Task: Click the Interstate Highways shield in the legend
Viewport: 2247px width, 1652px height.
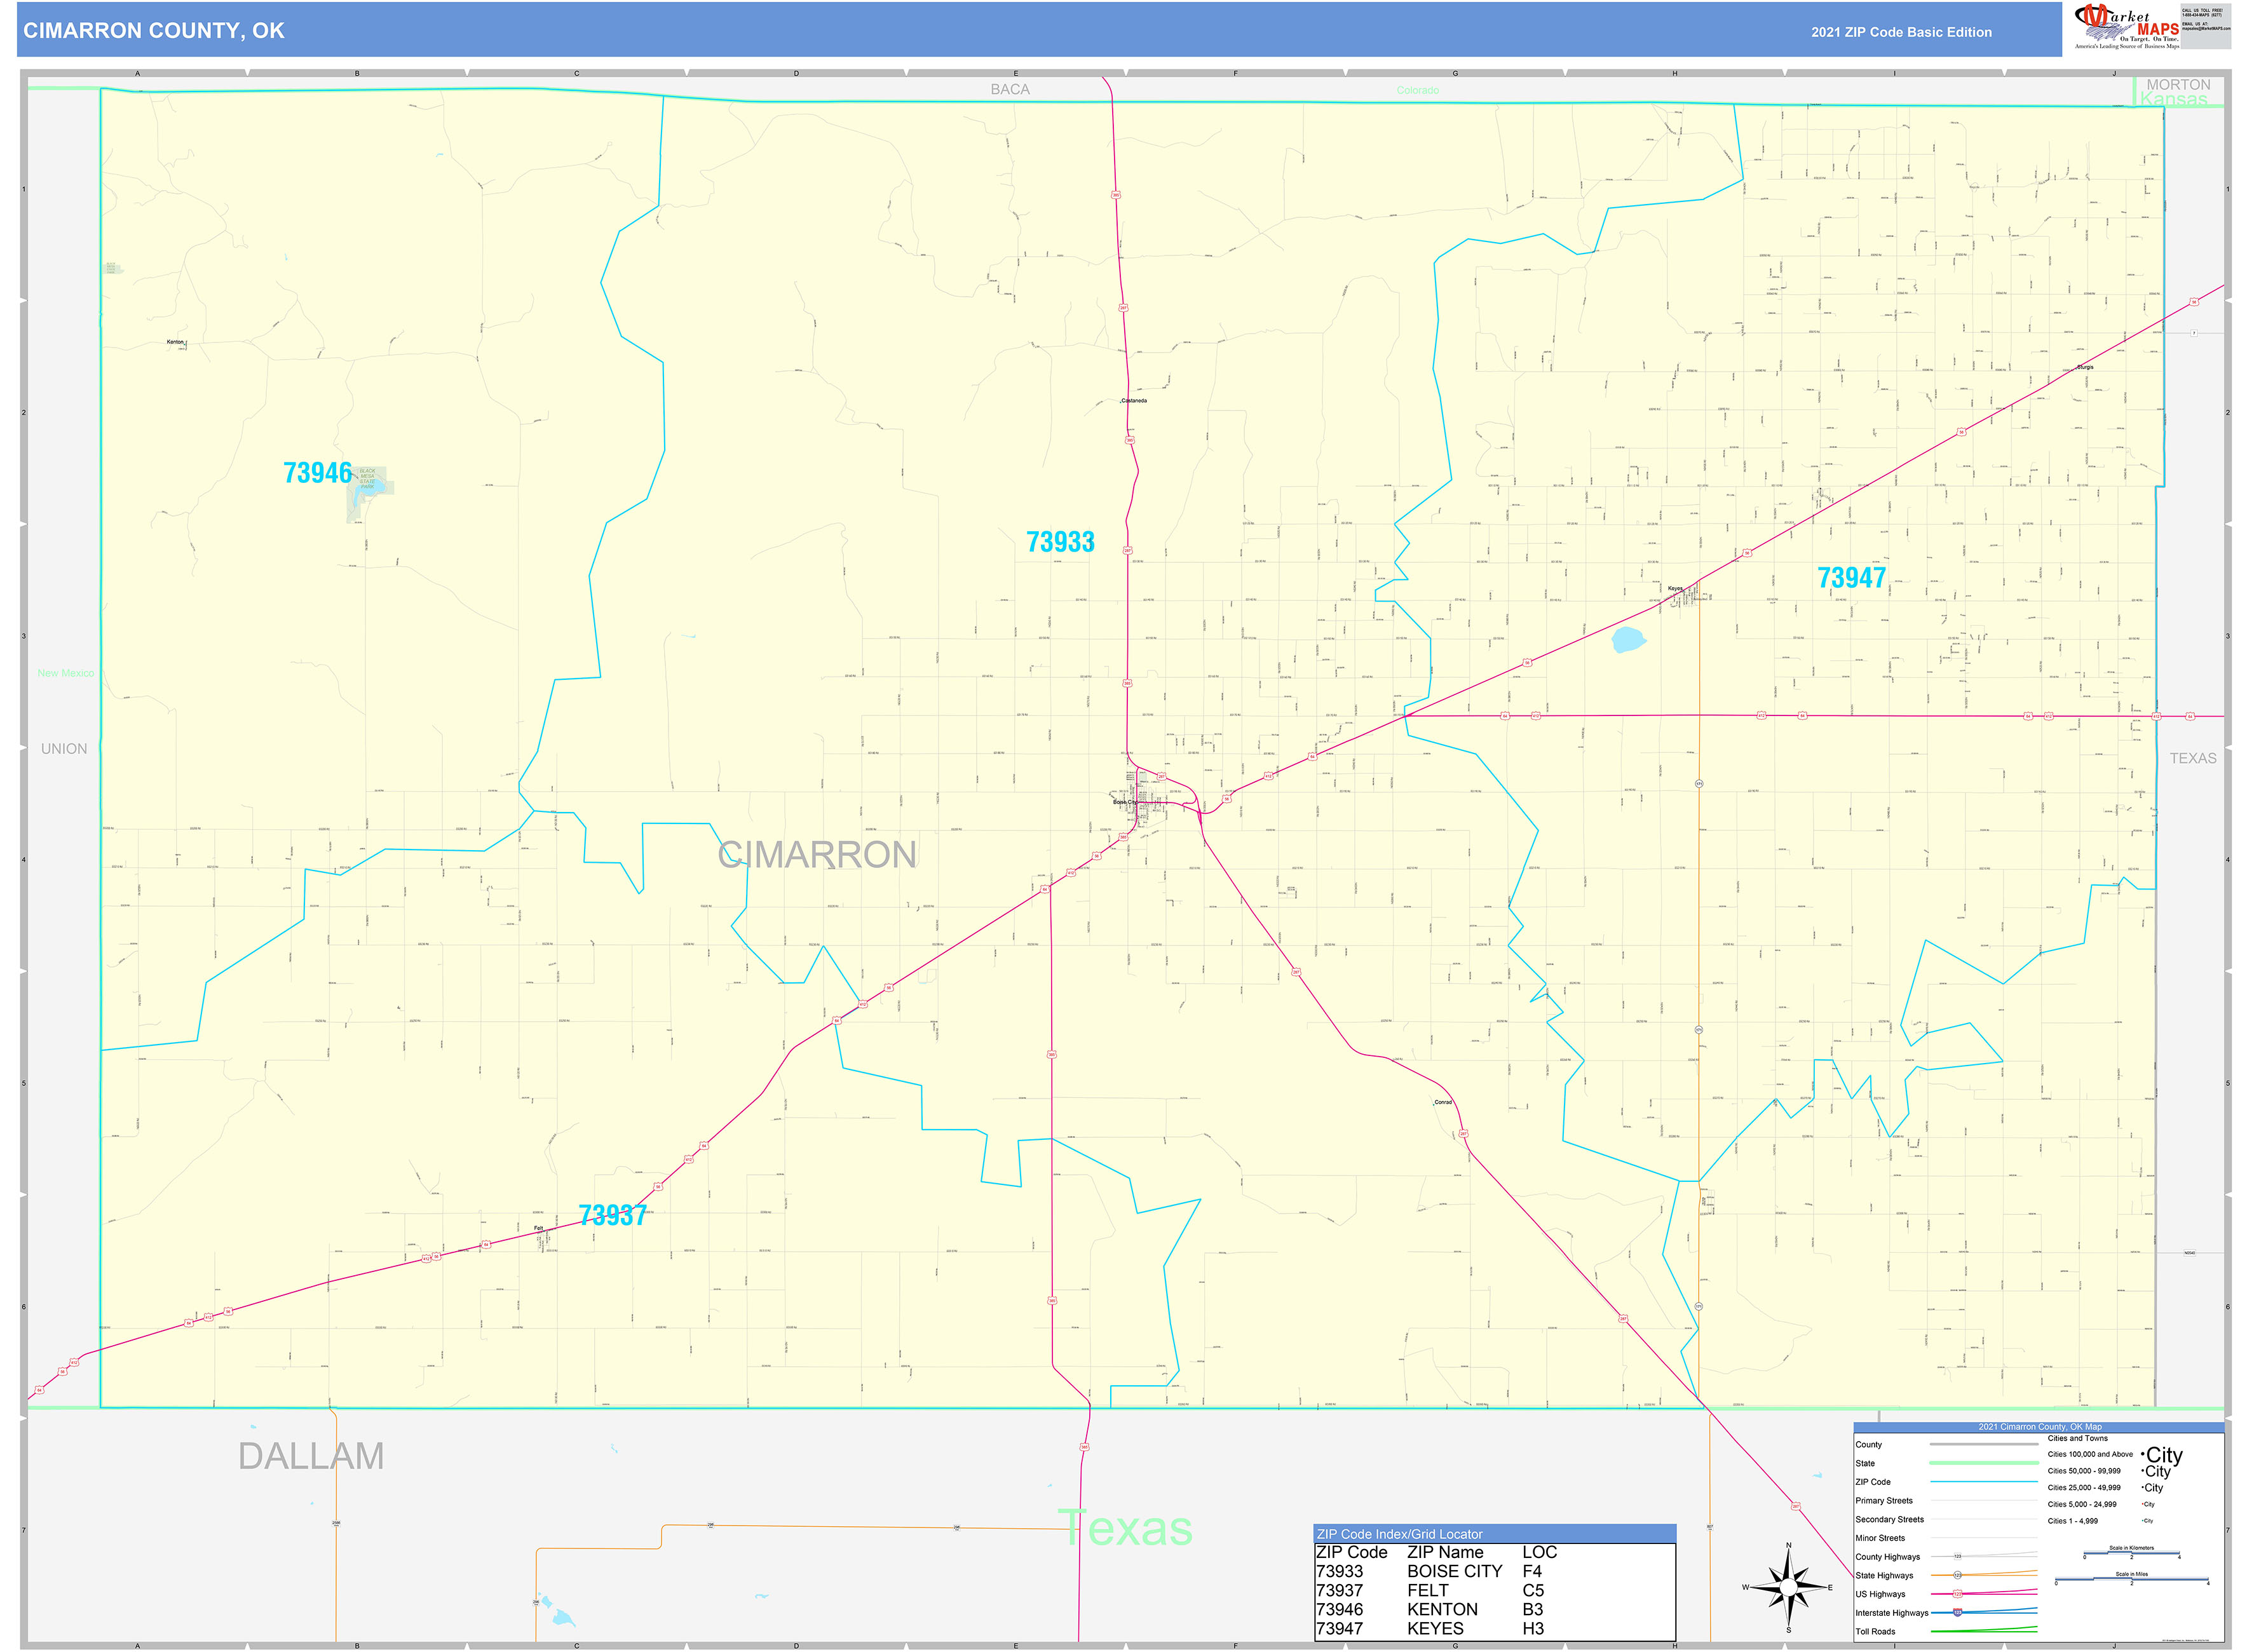Action: pyautogui.click(x=1958, y=1613)
